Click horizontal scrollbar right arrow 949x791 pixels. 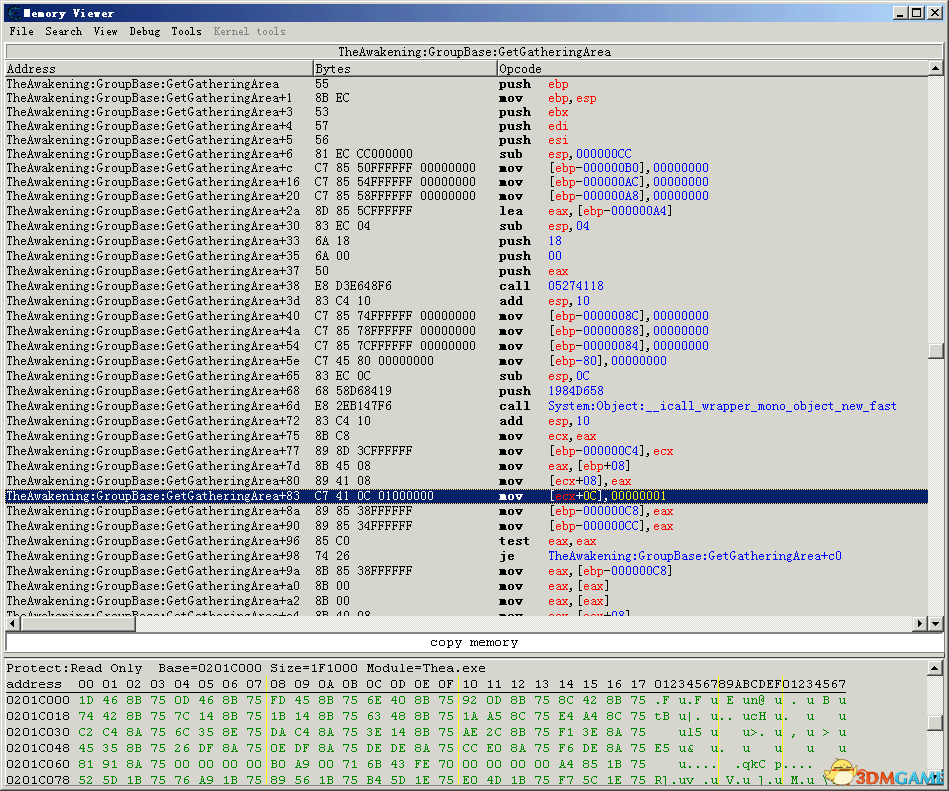click(920, 623)
